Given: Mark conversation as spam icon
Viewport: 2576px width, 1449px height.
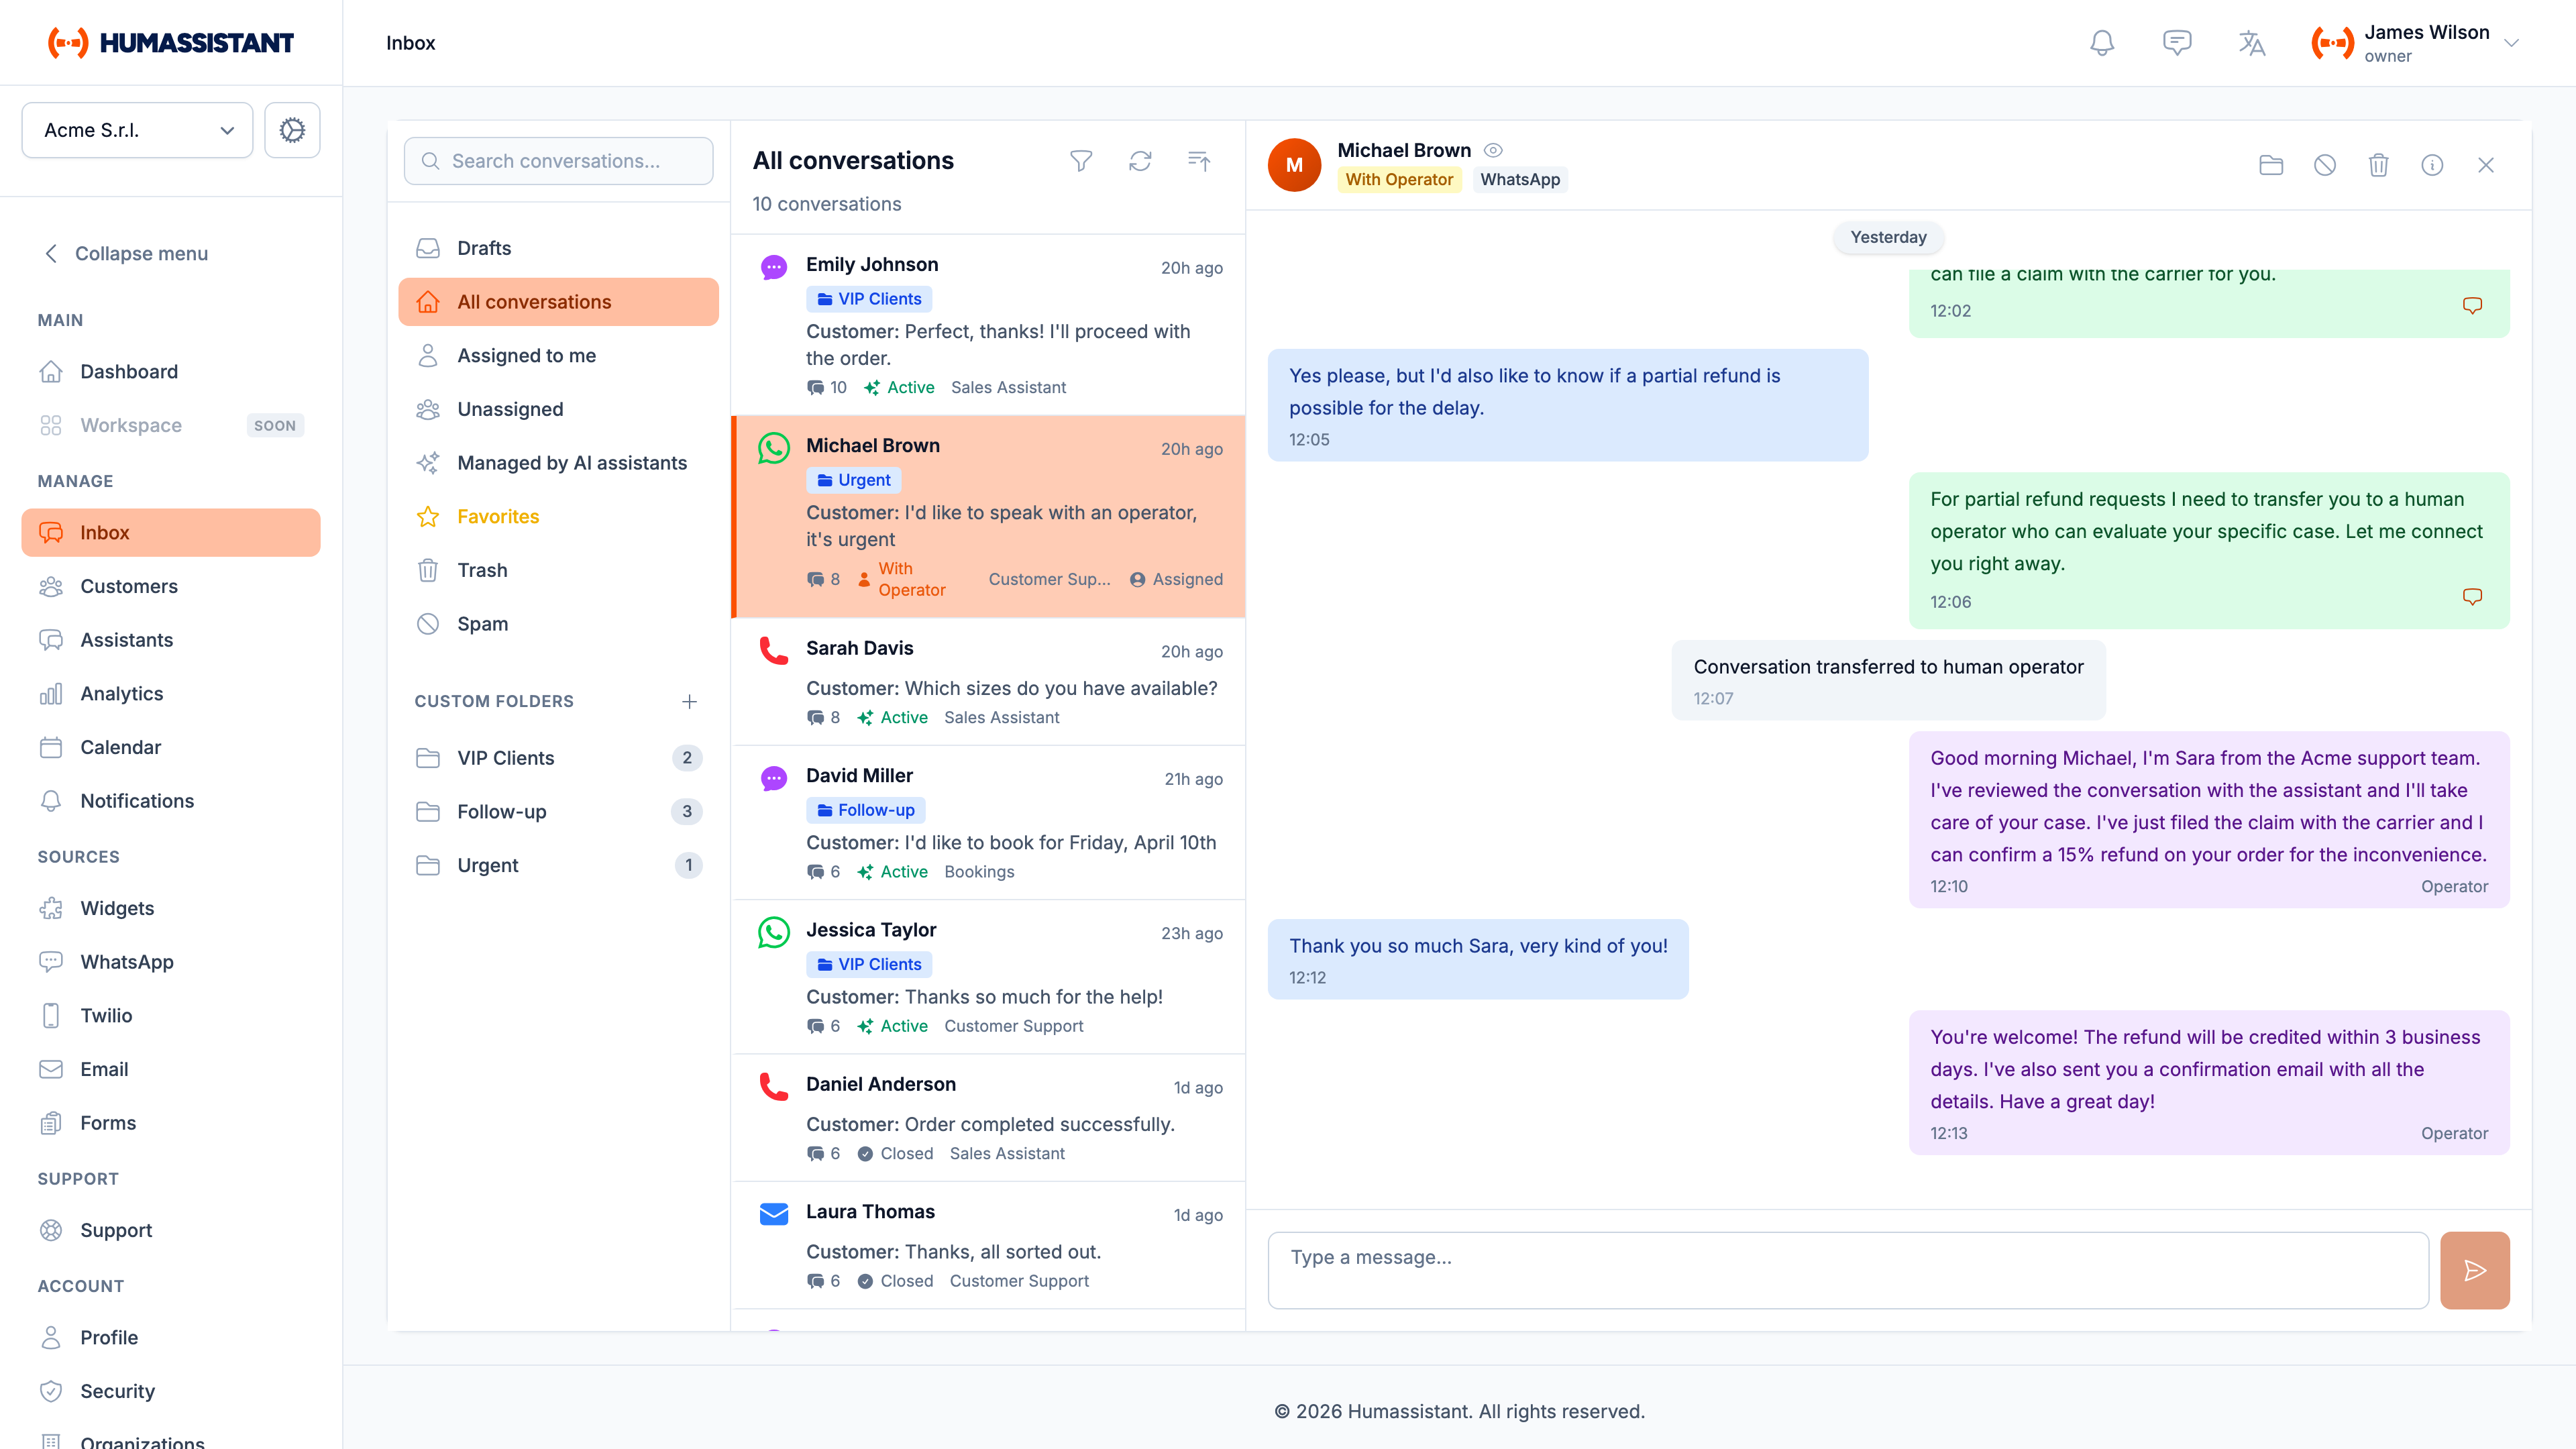Looking at the screenshot, I should (2325, 165).
